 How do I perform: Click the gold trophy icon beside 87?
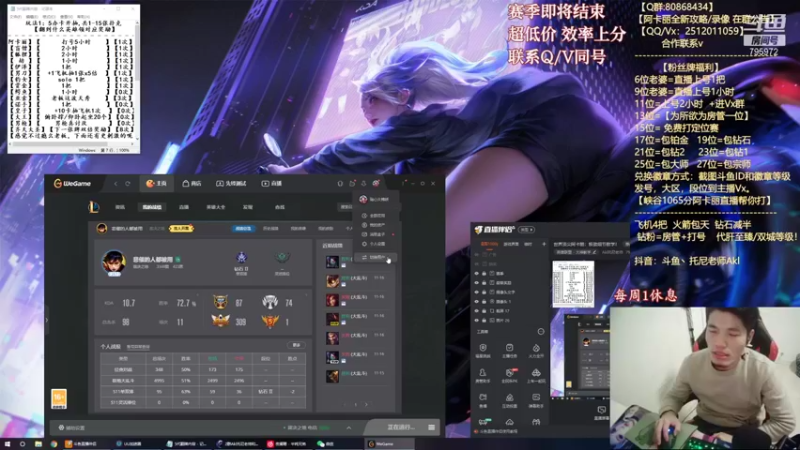(220, 302)
